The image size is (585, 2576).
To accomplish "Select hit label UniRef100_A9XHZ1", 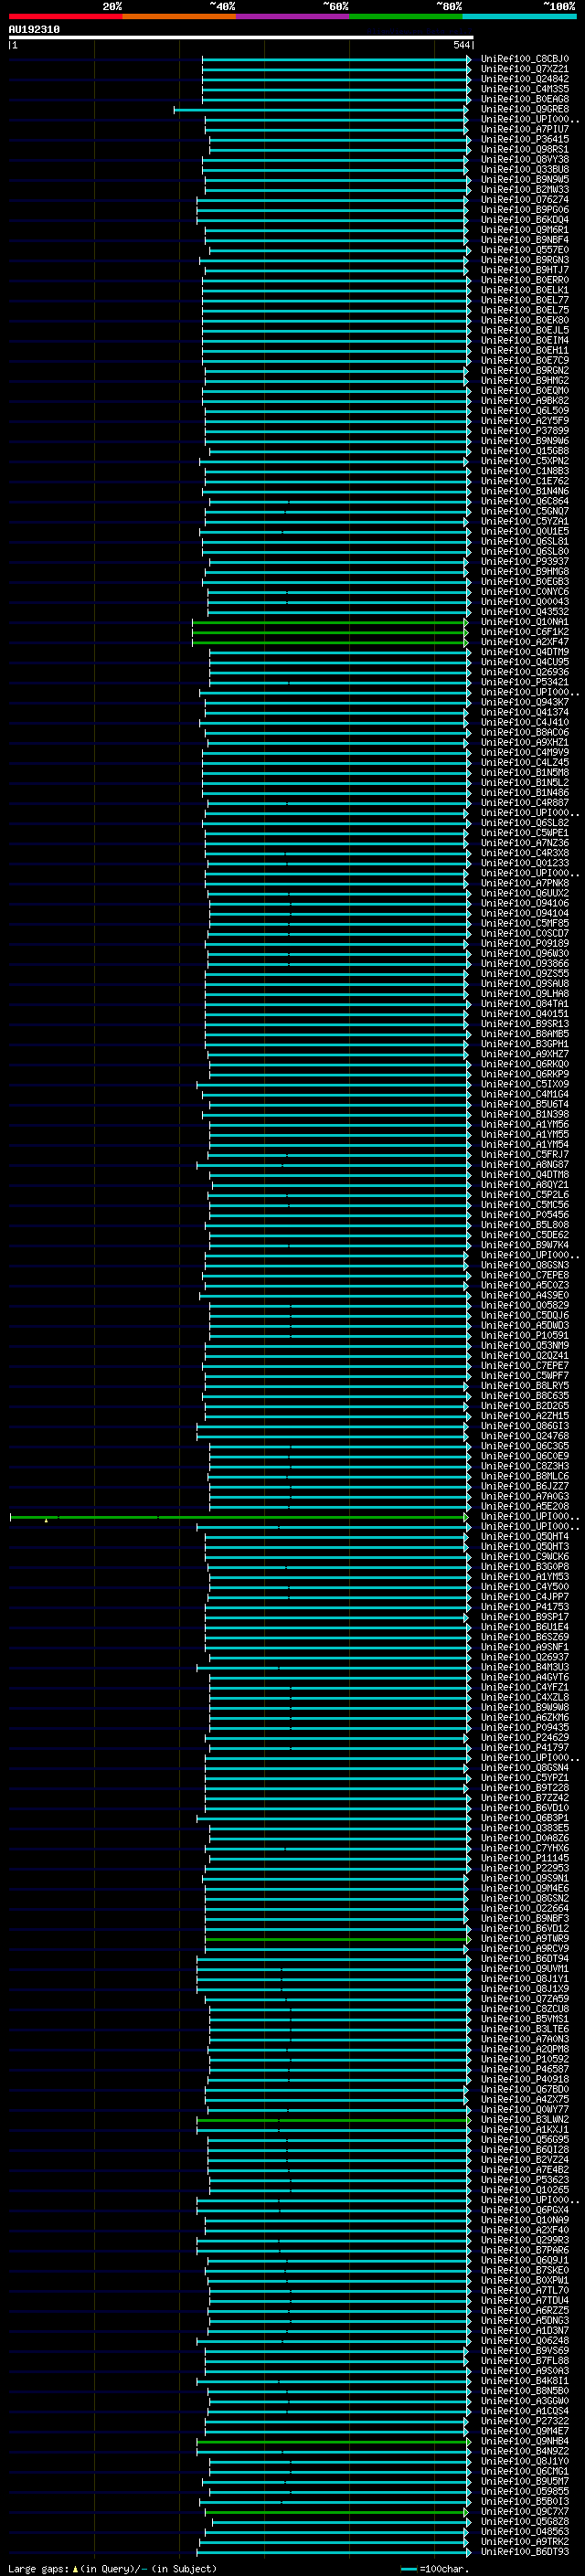I will click(525, 741).
